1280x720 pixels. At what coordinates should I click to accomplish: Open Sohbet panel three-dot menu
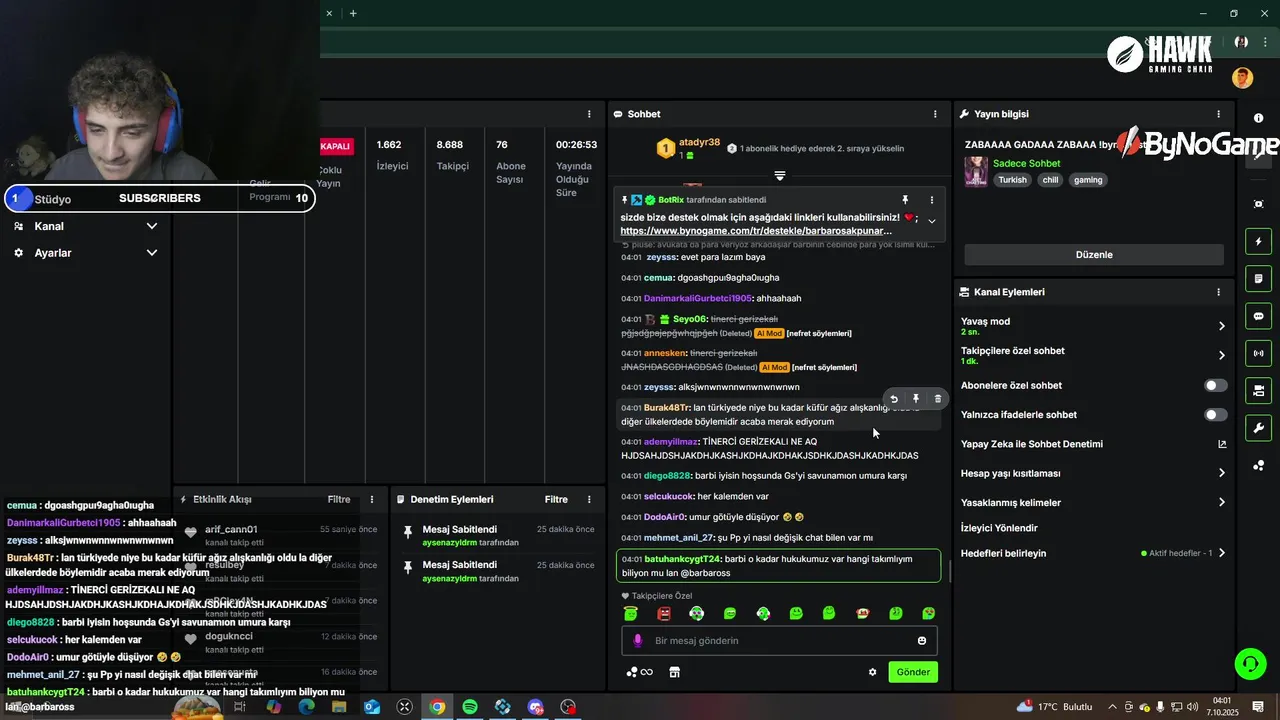[x=935, y=114]
